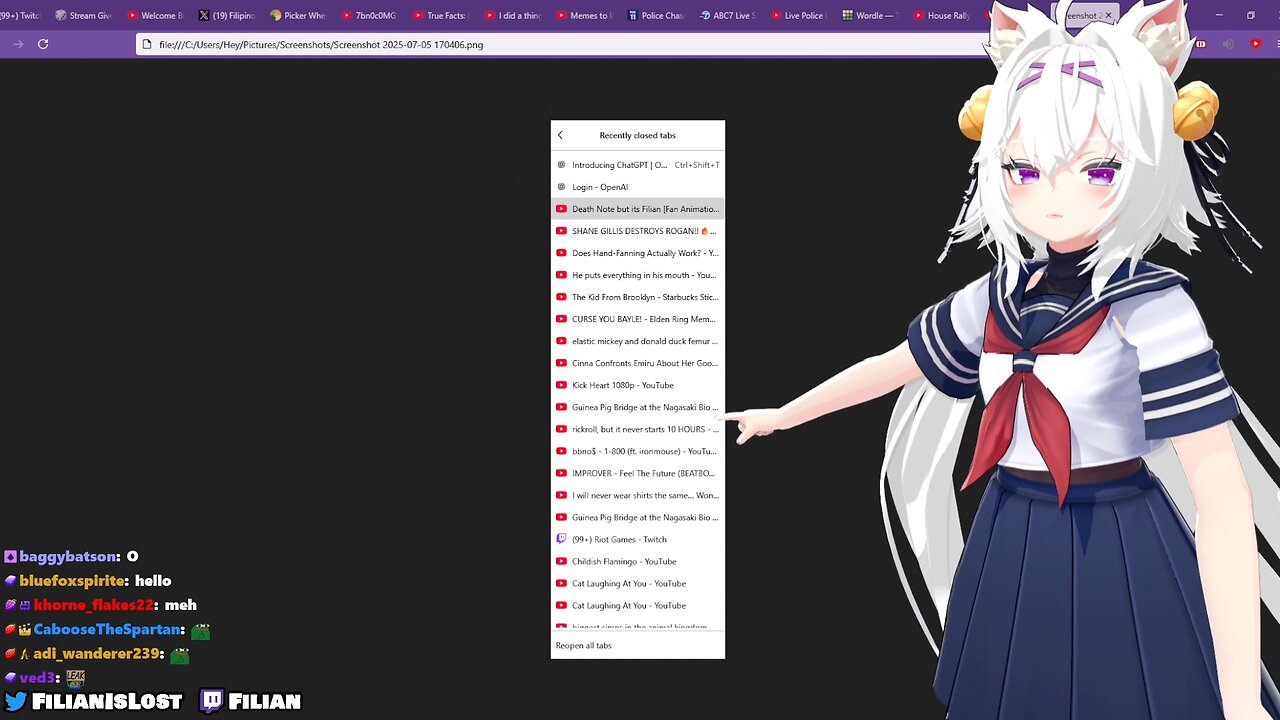Click the file info icon in address bar
Viewport: 1280px width, 720px height.
point(147,44)
